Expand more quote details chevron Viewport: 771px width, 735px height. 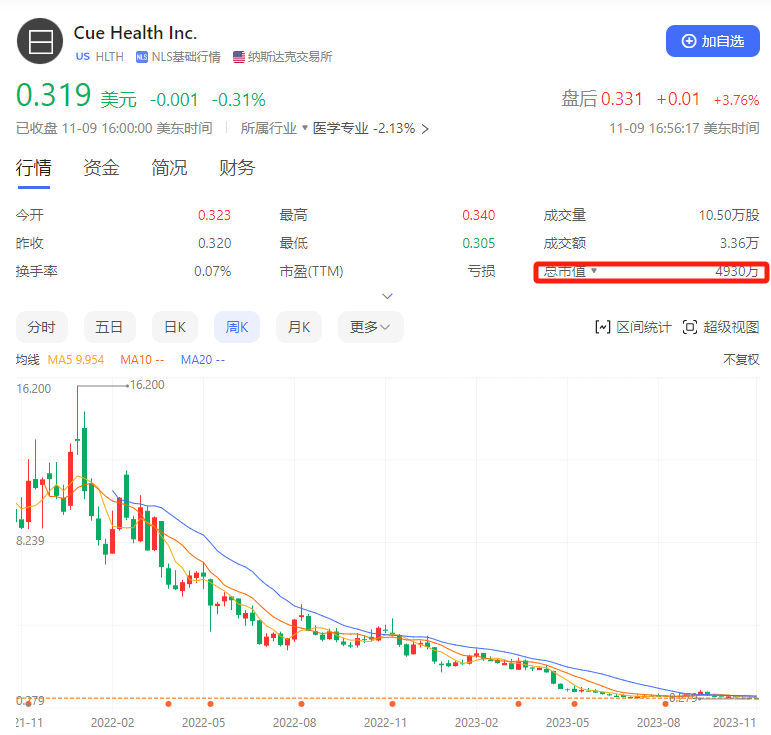click(388, 296)
